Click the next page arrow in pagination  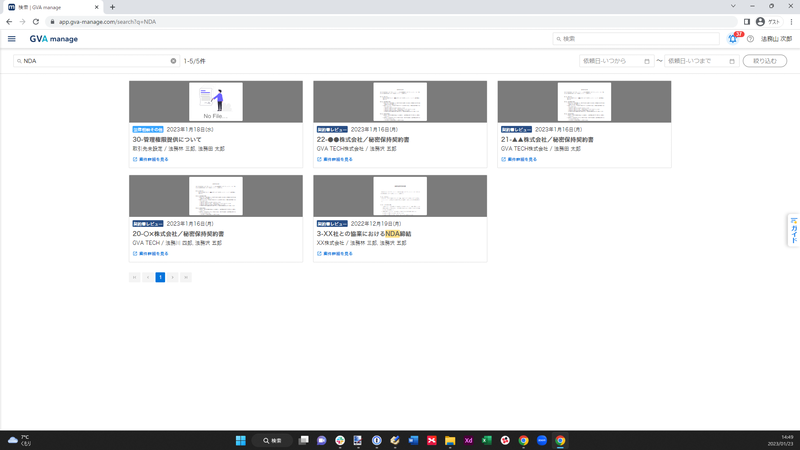pos(173,277)
